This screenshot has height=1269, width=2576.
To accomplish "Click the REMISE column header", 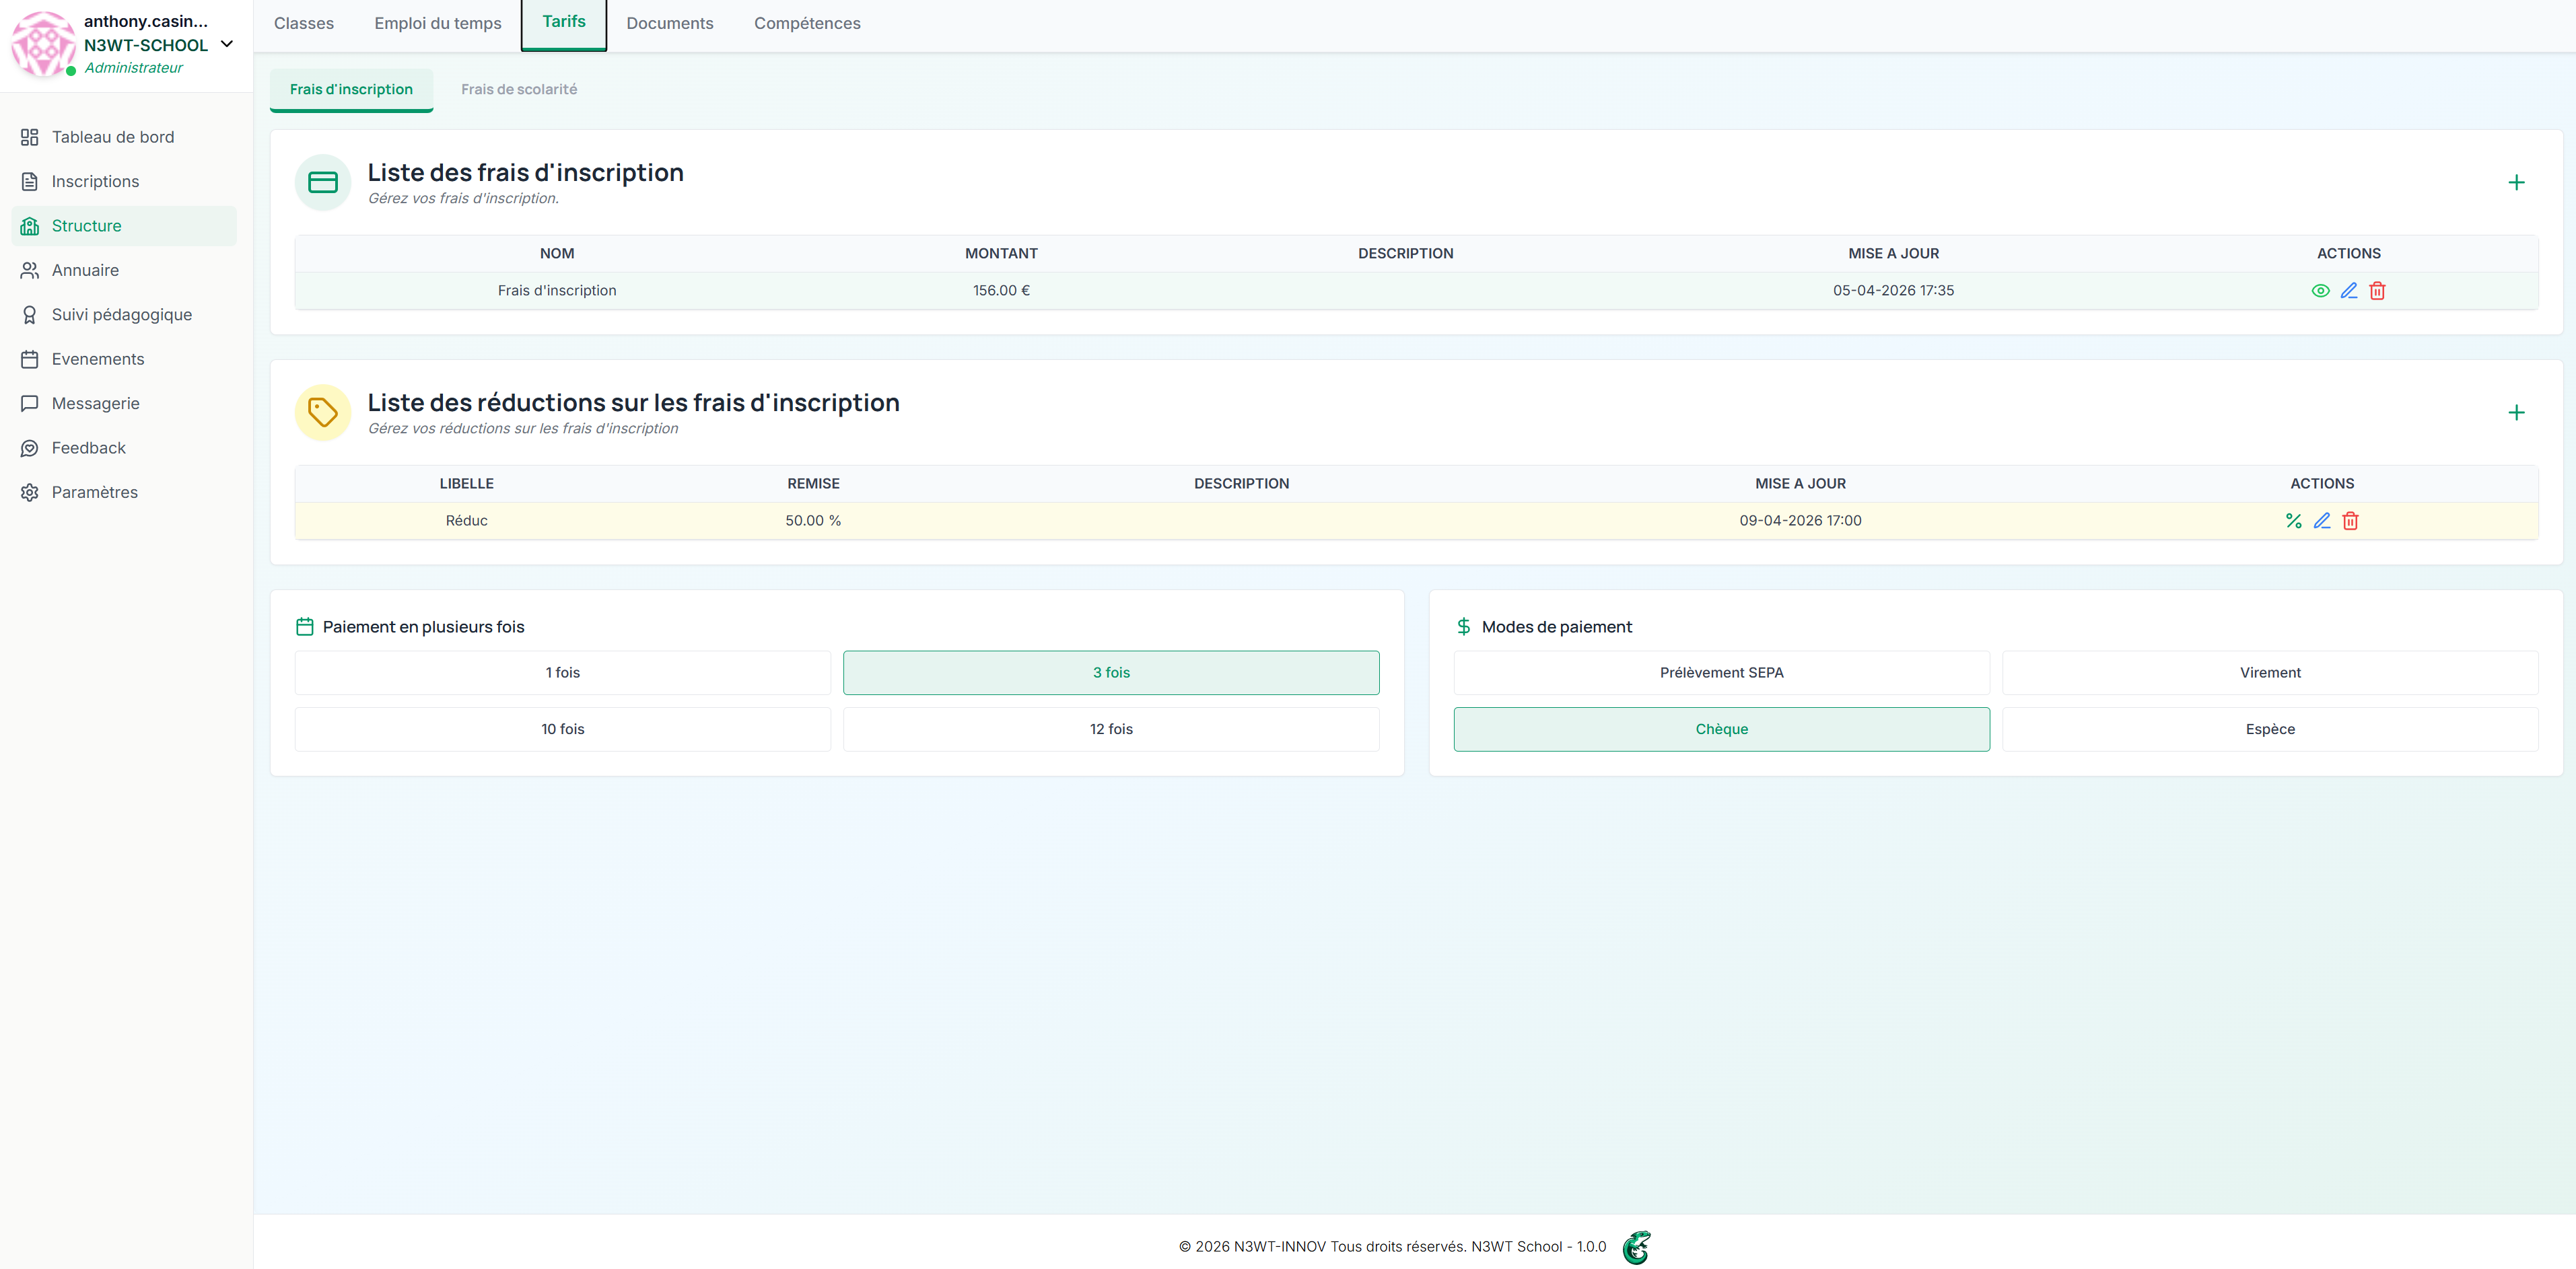I will pos(813,484).
